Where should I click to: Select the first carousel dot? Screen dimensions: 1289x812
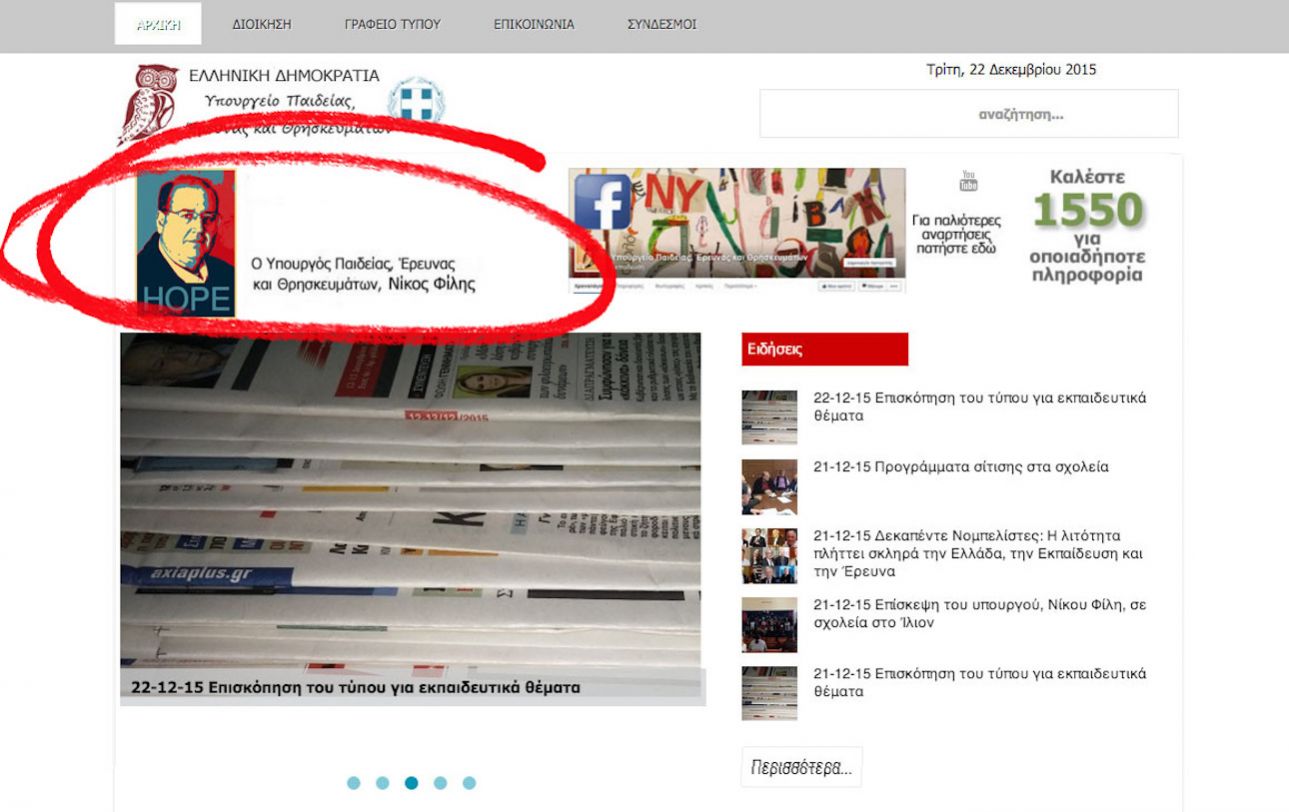click(353, 783)
